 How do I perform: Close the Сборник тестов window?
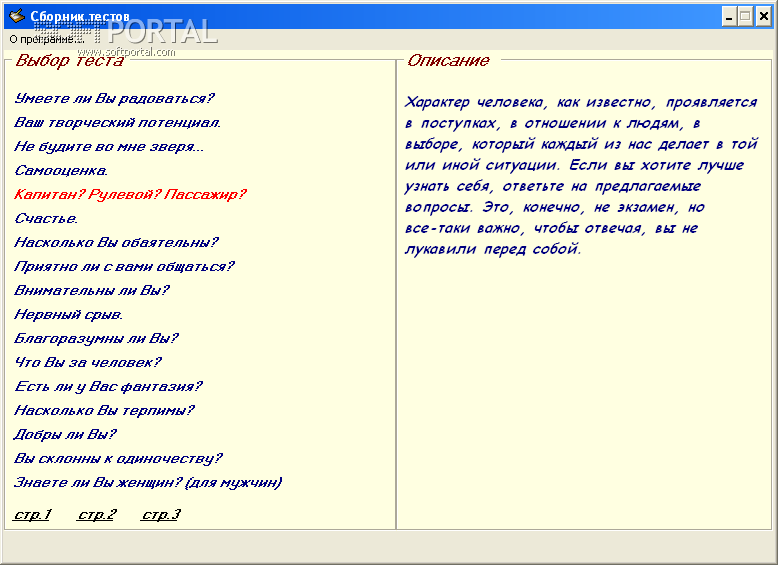click(x=763, y=16)
